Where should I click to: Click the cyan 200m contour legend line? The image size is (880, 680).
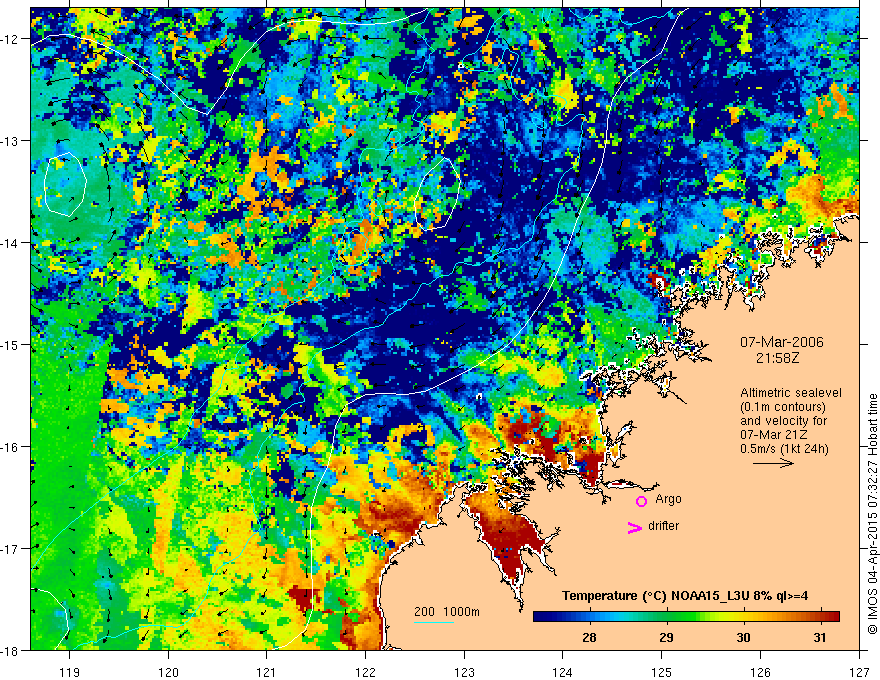coord(433,622)
